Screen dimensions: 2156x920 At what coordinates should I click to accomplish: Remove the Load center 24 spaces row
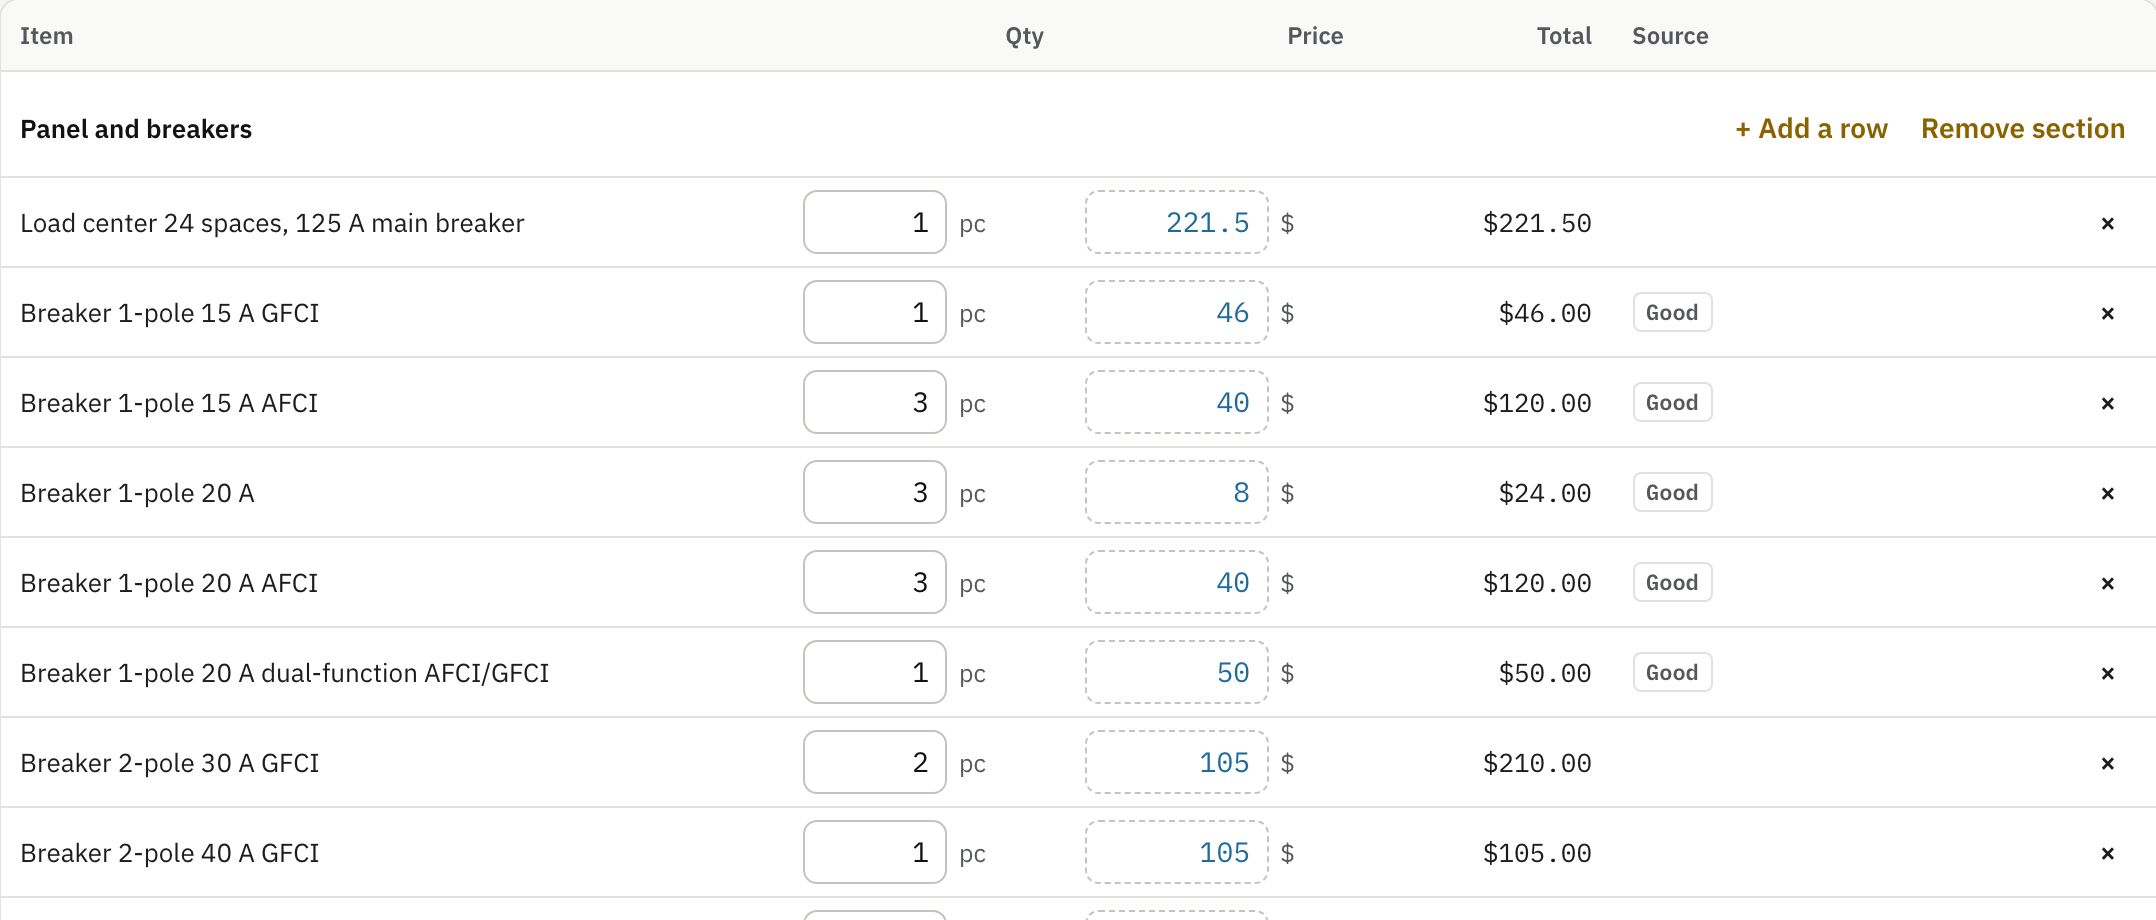[2107, 223]
